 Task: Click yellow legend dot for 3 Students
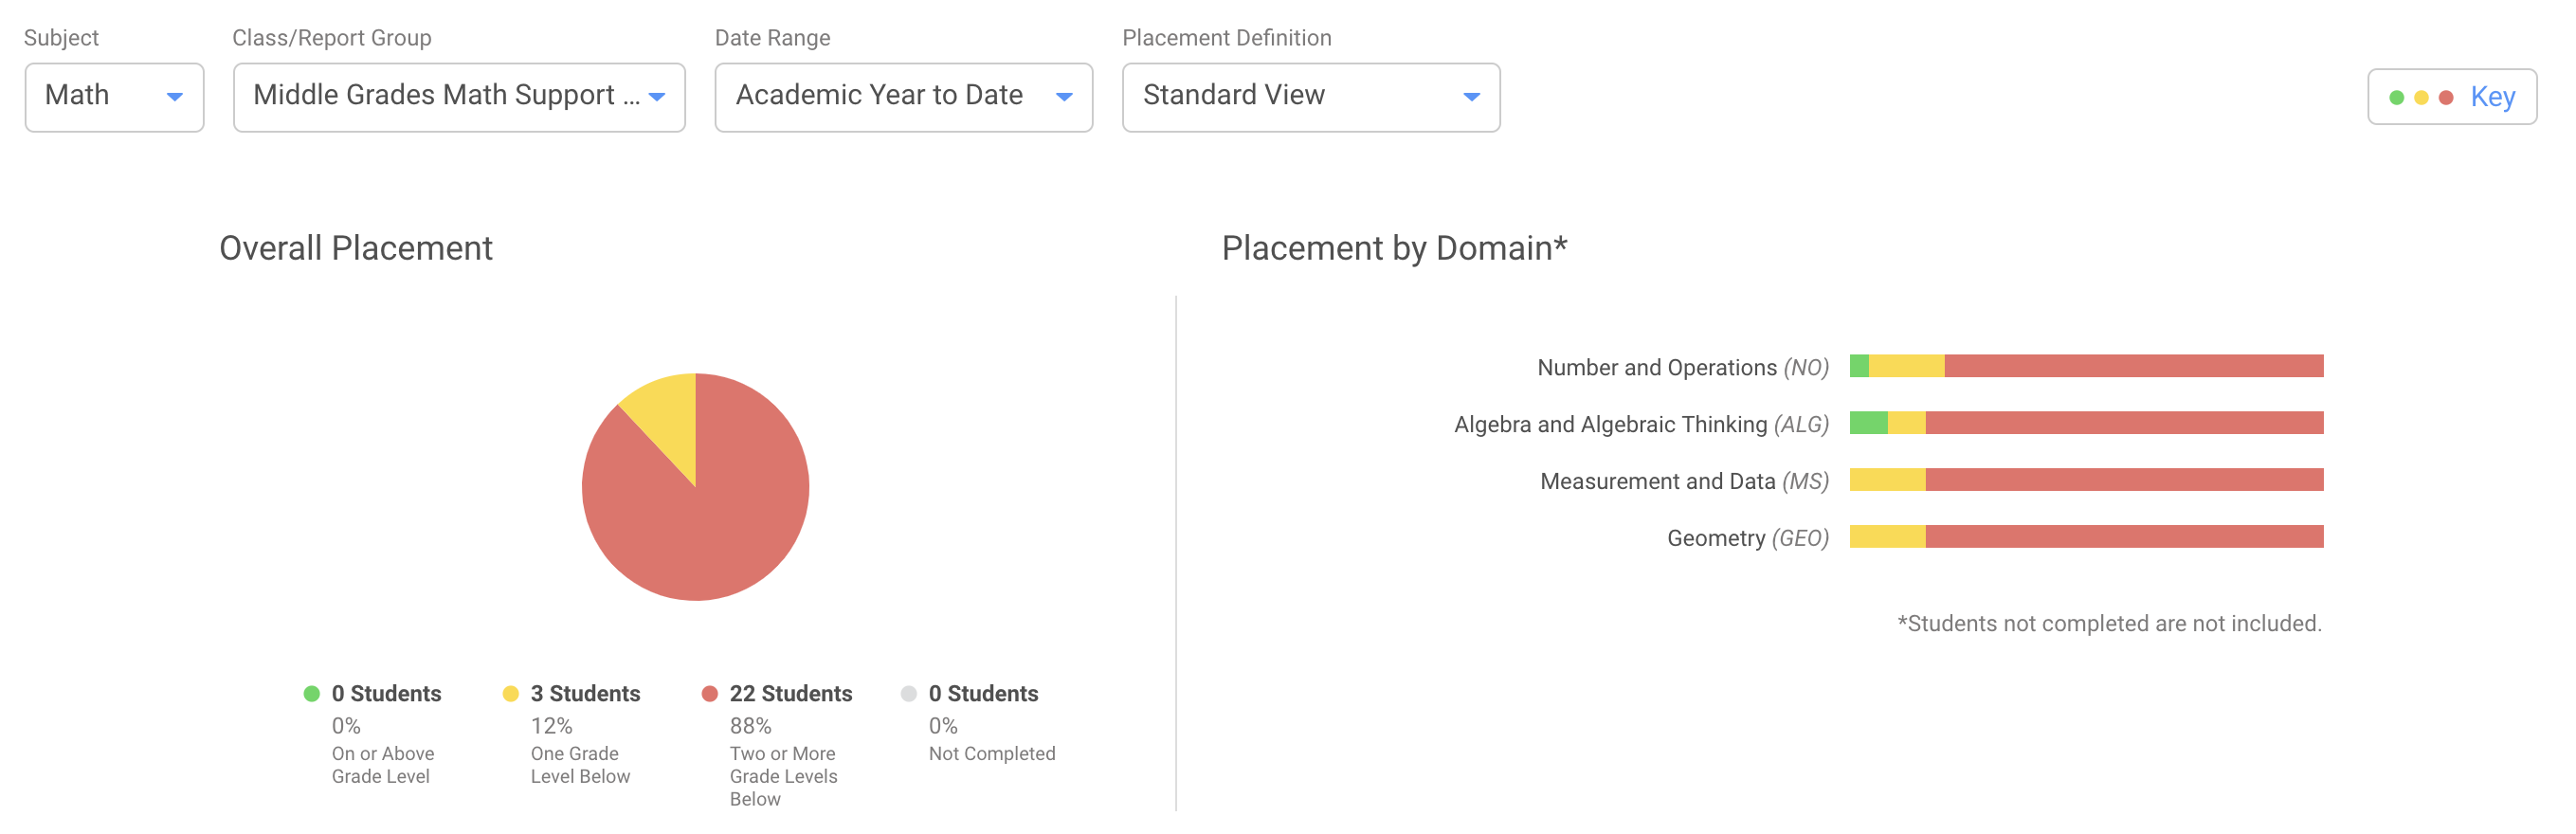510,693
